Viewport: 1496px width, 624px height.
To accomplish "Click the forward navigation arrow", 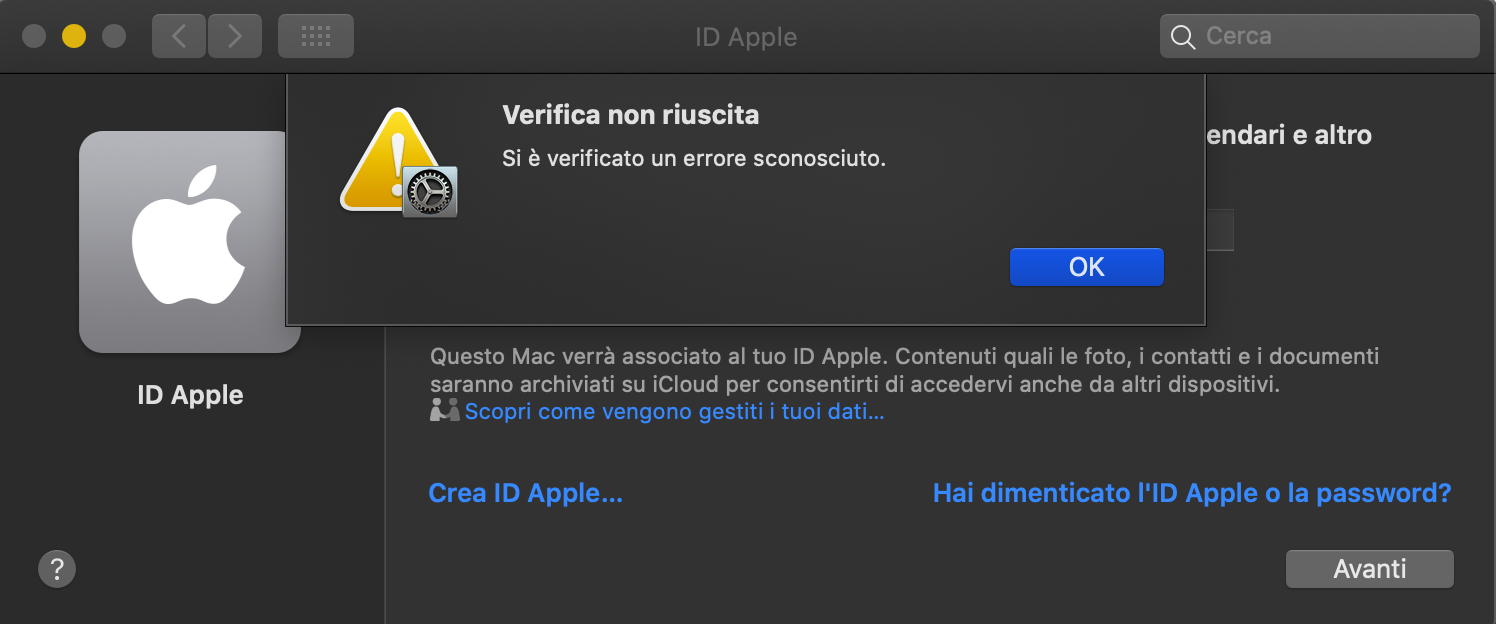I will click(x=234, y=35).
